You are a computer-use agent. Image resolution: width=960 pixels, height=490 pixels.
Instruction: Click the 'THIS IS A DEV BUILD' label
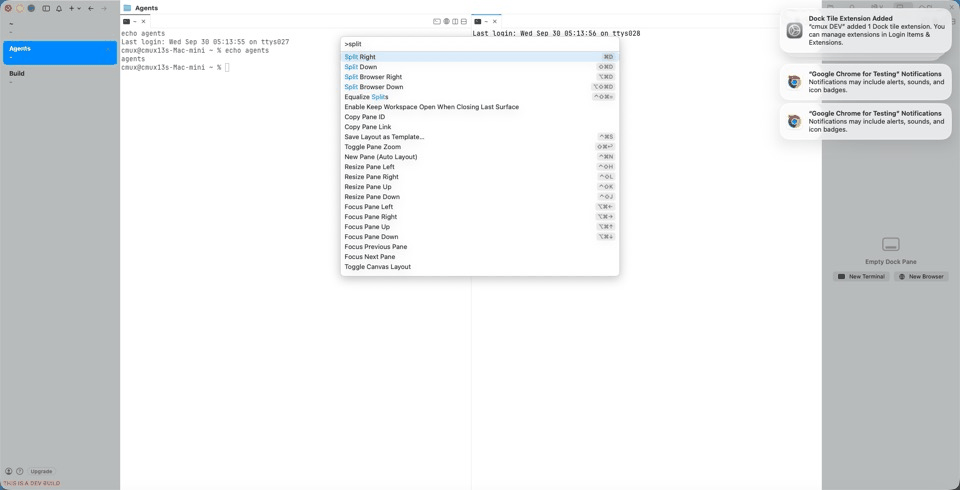click(x=32, y=483)
